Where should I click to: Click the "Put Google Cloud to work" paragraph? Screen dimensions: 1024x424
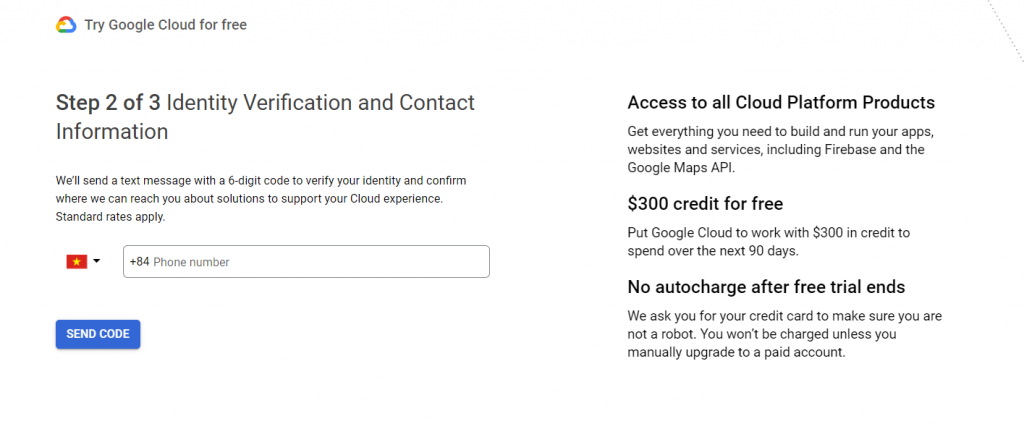click(x=768, y=233)
